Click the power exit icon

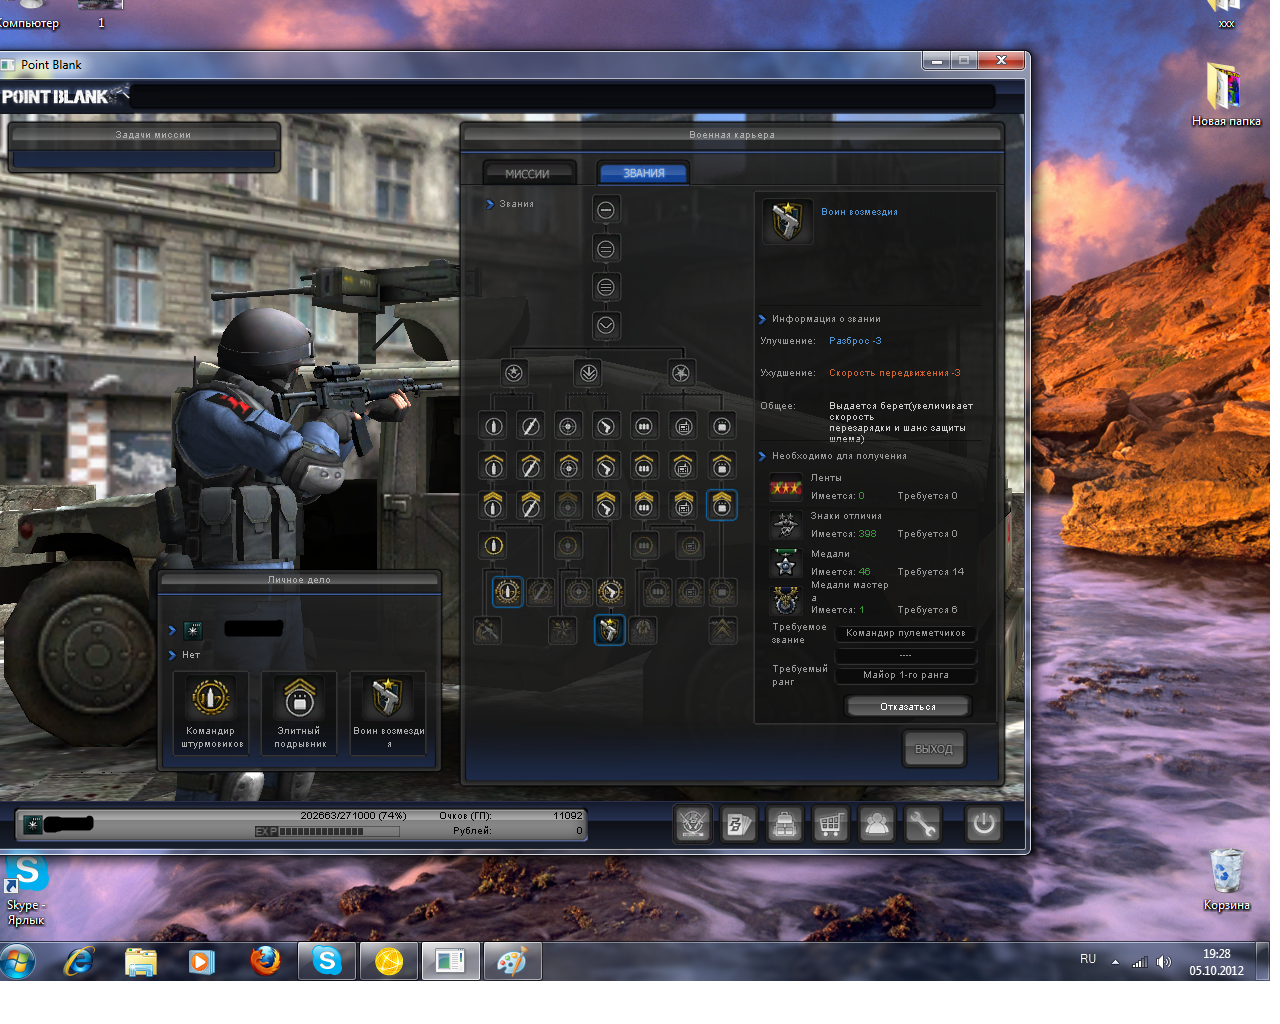click(x=984, y=825)
